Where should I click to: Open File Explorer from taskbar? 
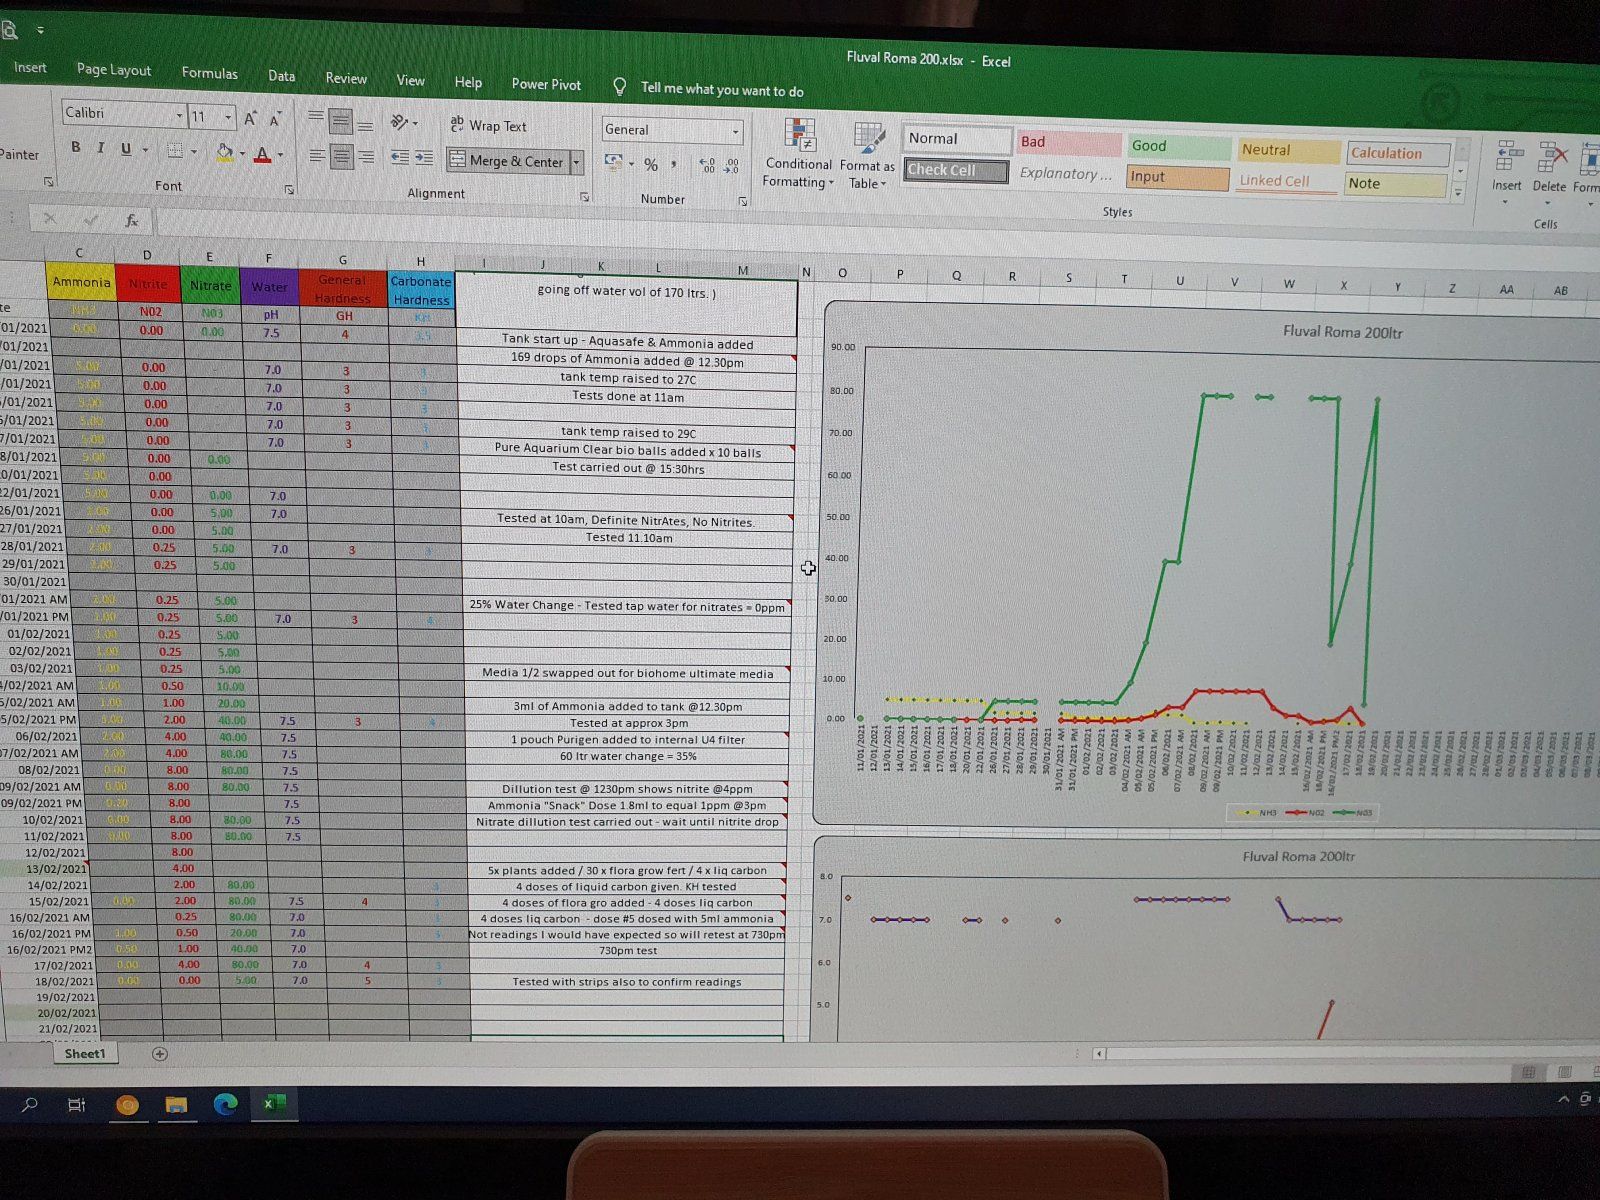[176, 1105]
